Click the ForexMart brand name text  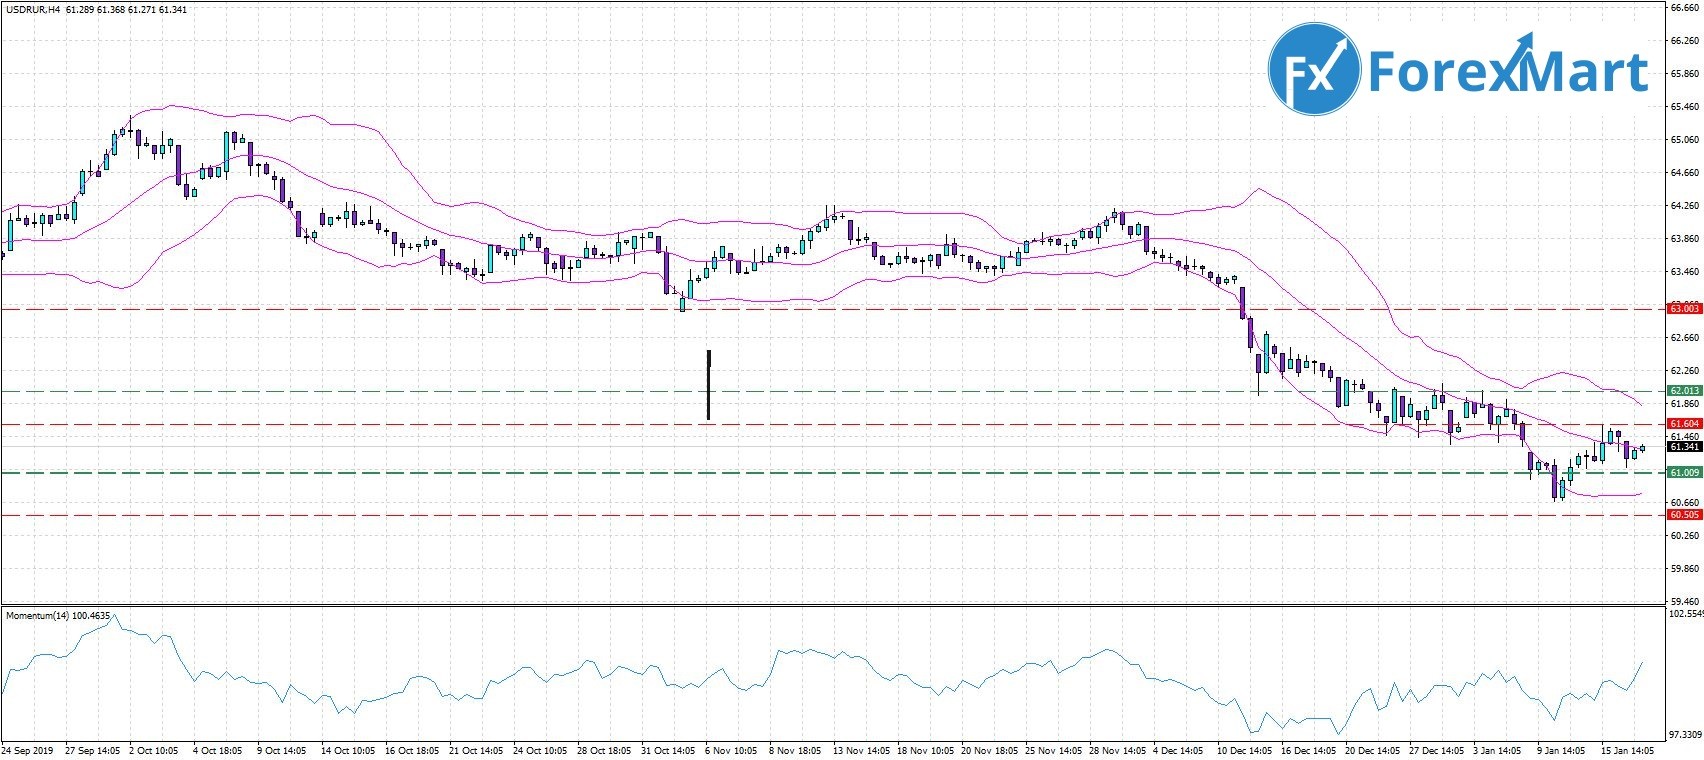click(1507, 72)
